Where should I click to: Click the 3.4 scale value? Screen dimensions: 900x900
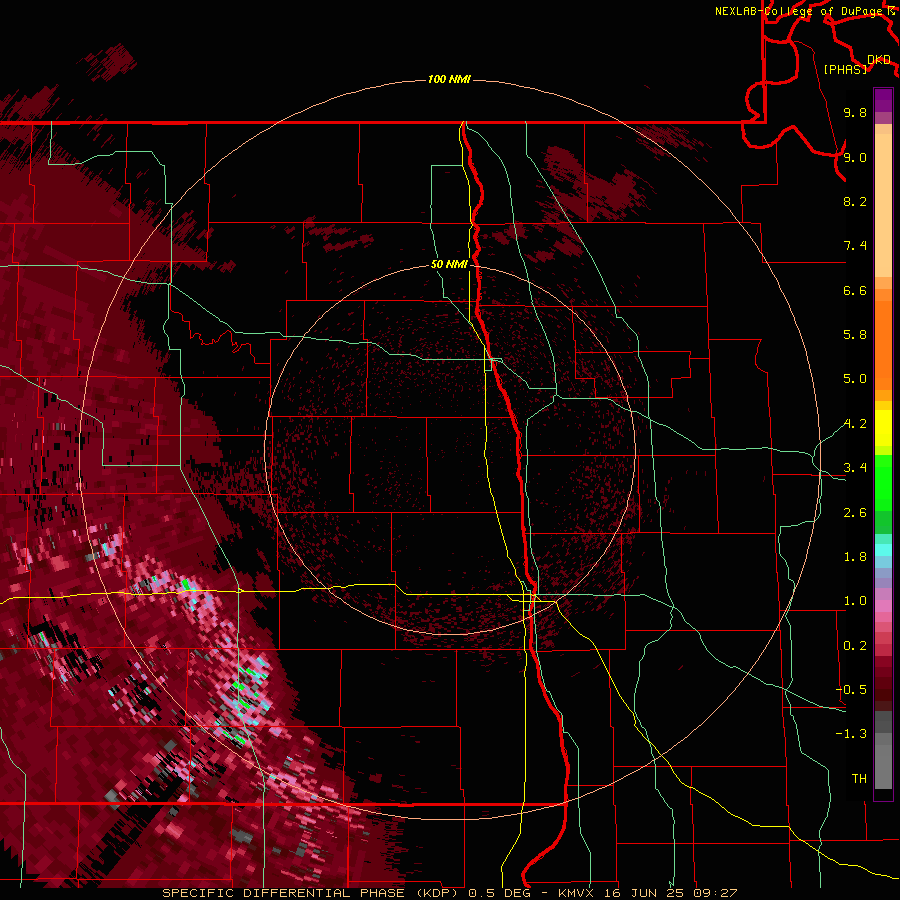[855, 468]
